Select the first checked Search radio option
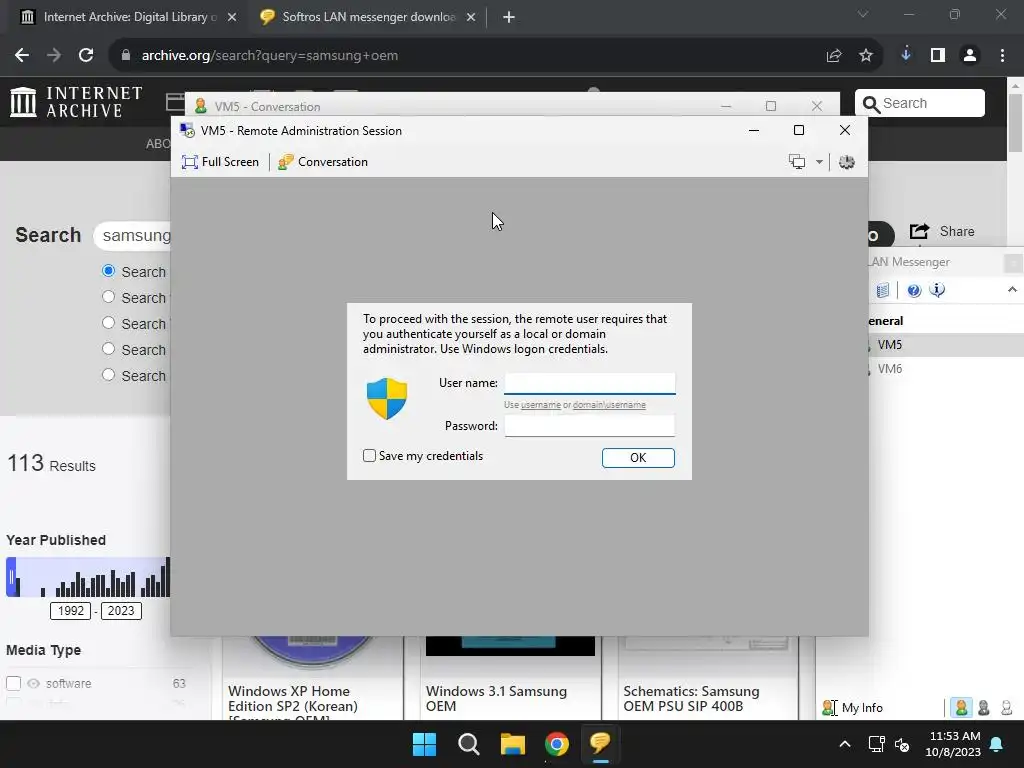 coord(108,270)
